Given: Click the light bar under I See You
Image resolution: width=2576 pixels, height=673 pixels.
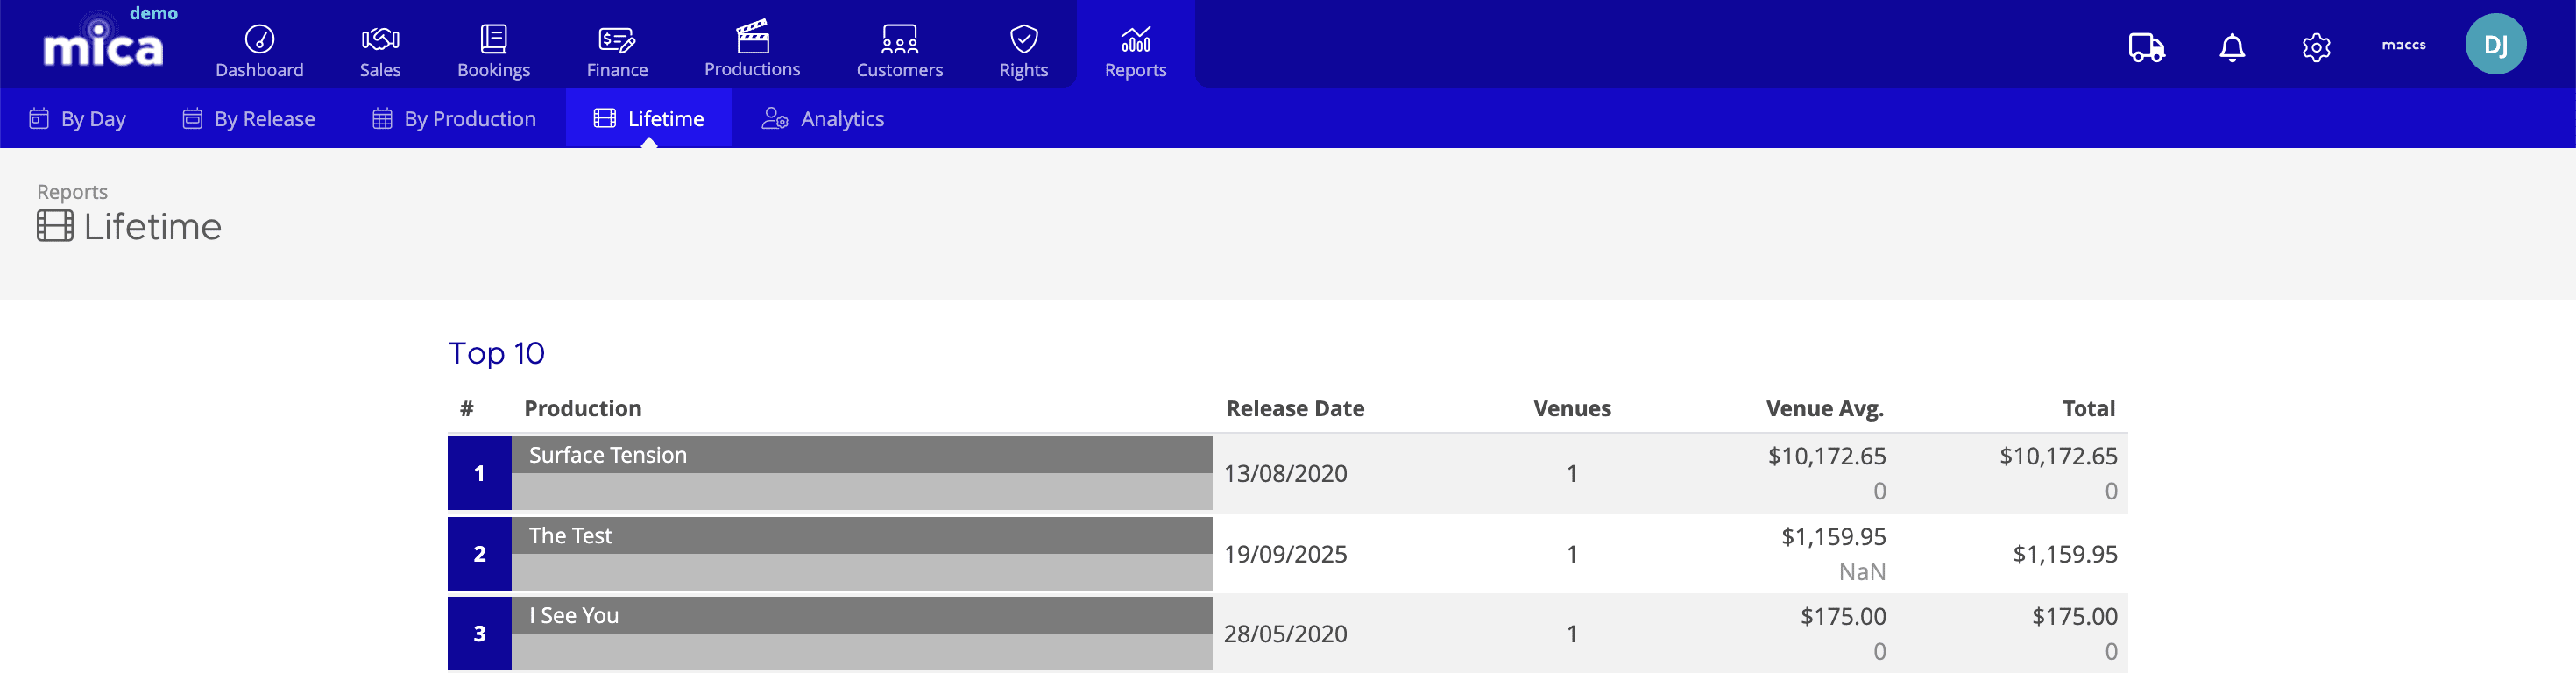Looking at the screenshot, I should tap(862, 652).
